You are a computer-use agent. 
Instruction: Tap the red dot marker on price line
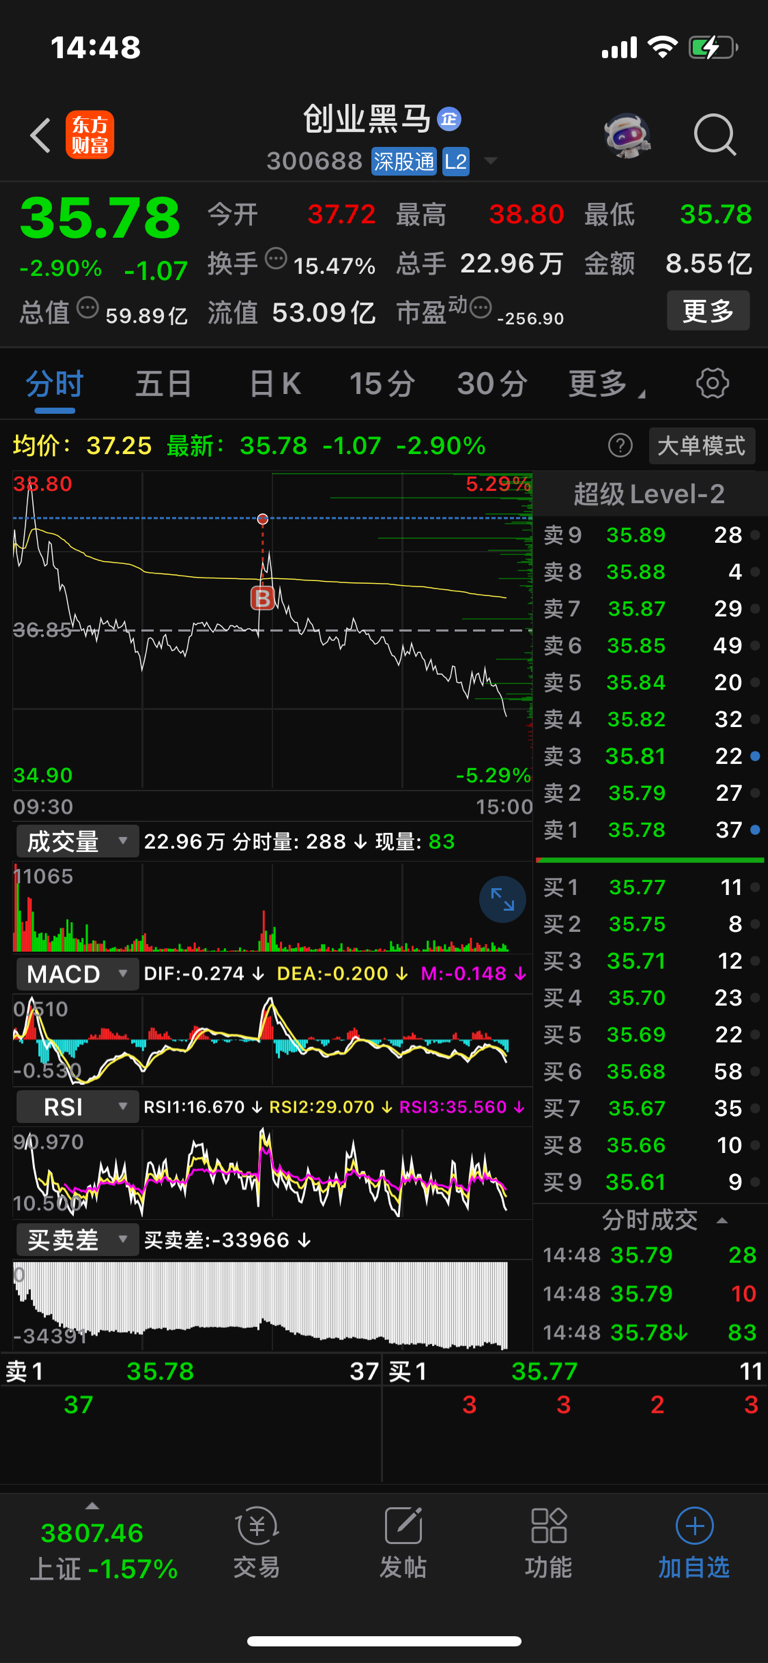coord(263,519)
